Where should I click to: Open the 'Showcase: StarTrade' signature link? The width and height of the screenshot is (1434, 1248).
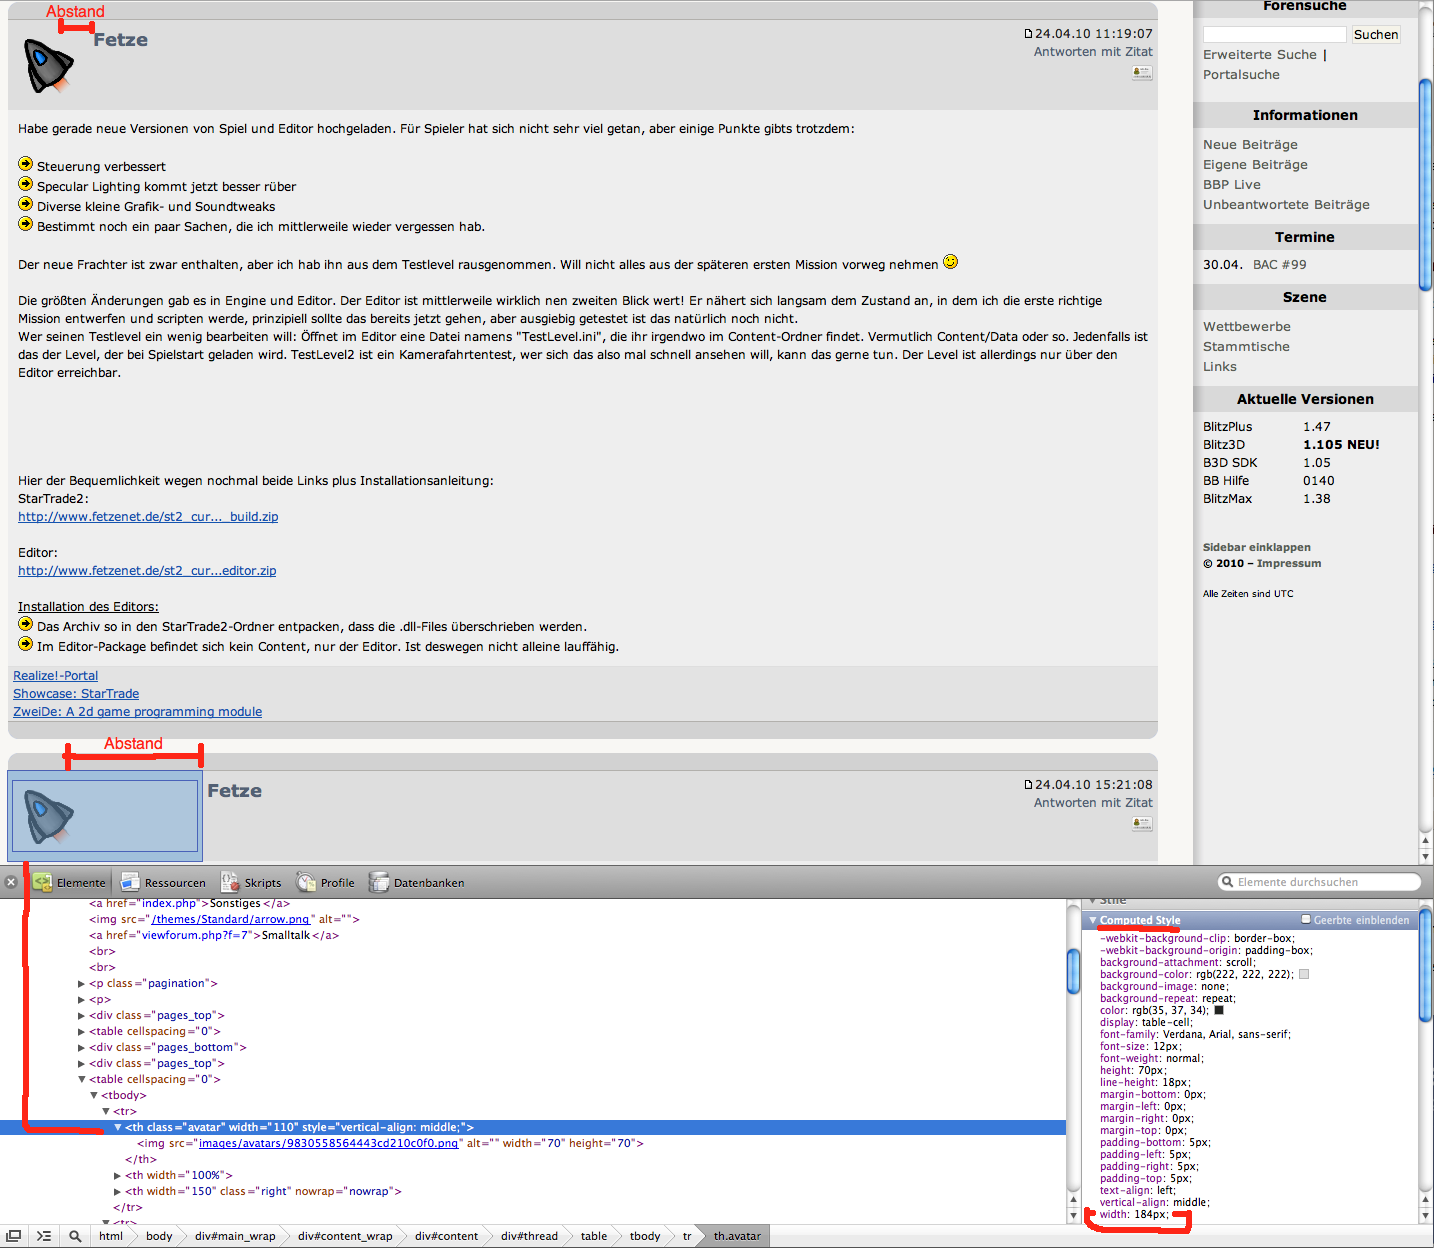tap(76, 694)
